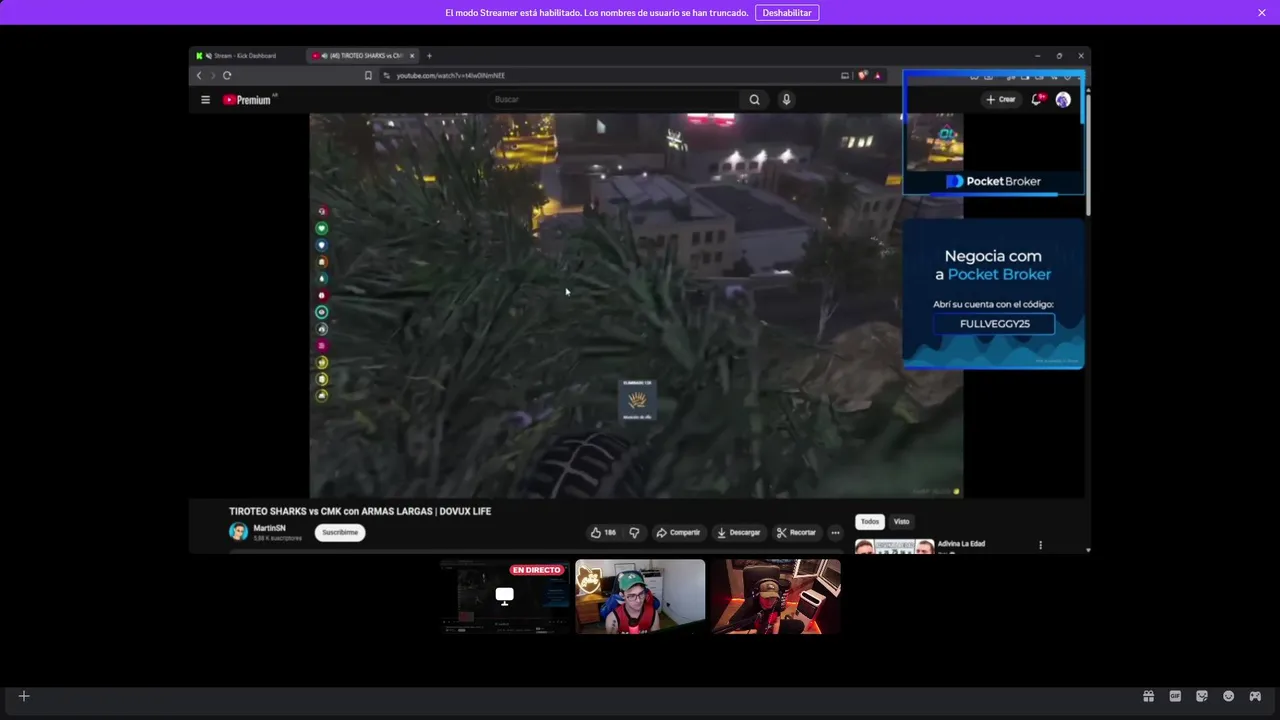Click the Pocket Broker logo banner
This screenshot has width=1280, height=720.
click(994, 182)
